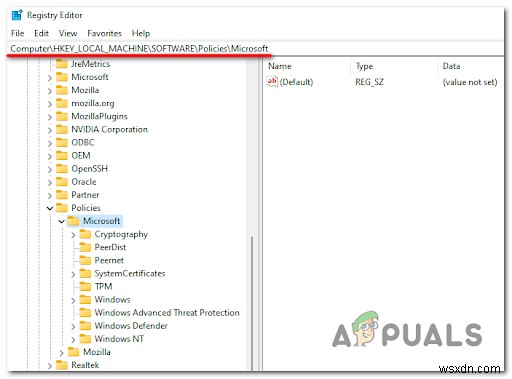Select the (Default) value entry
The height and width of the screenshot is (379, 512).
pyautogui.click(x=296, y=82)
